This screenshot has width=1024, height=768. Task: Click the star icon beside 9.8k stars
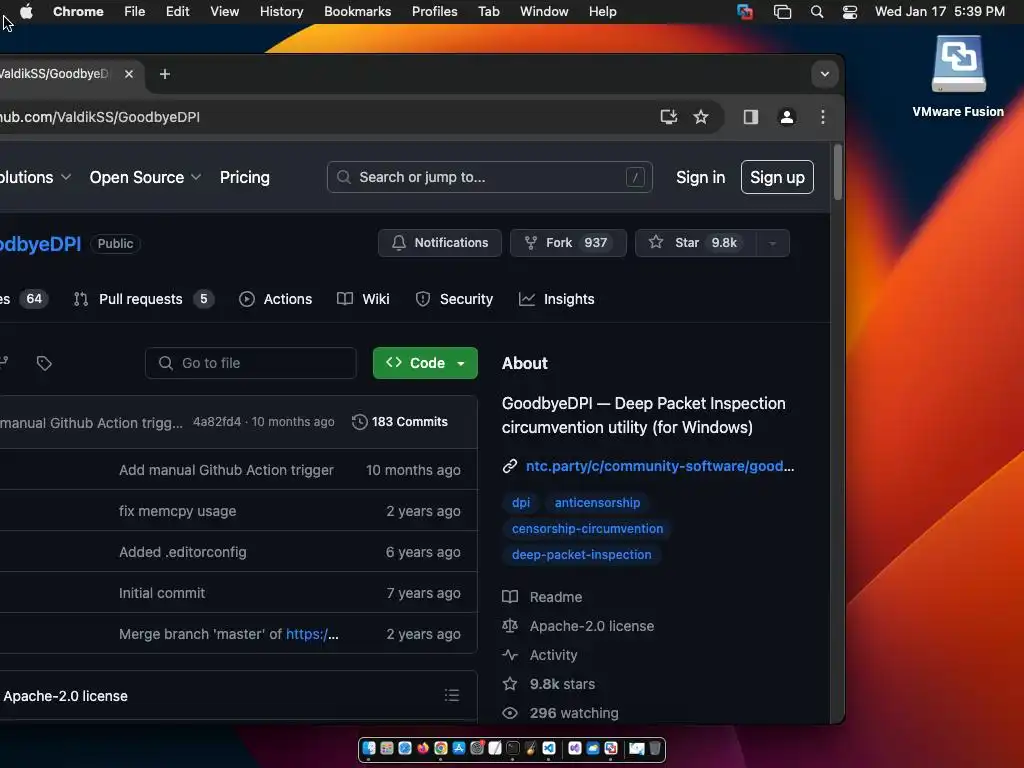510,684
